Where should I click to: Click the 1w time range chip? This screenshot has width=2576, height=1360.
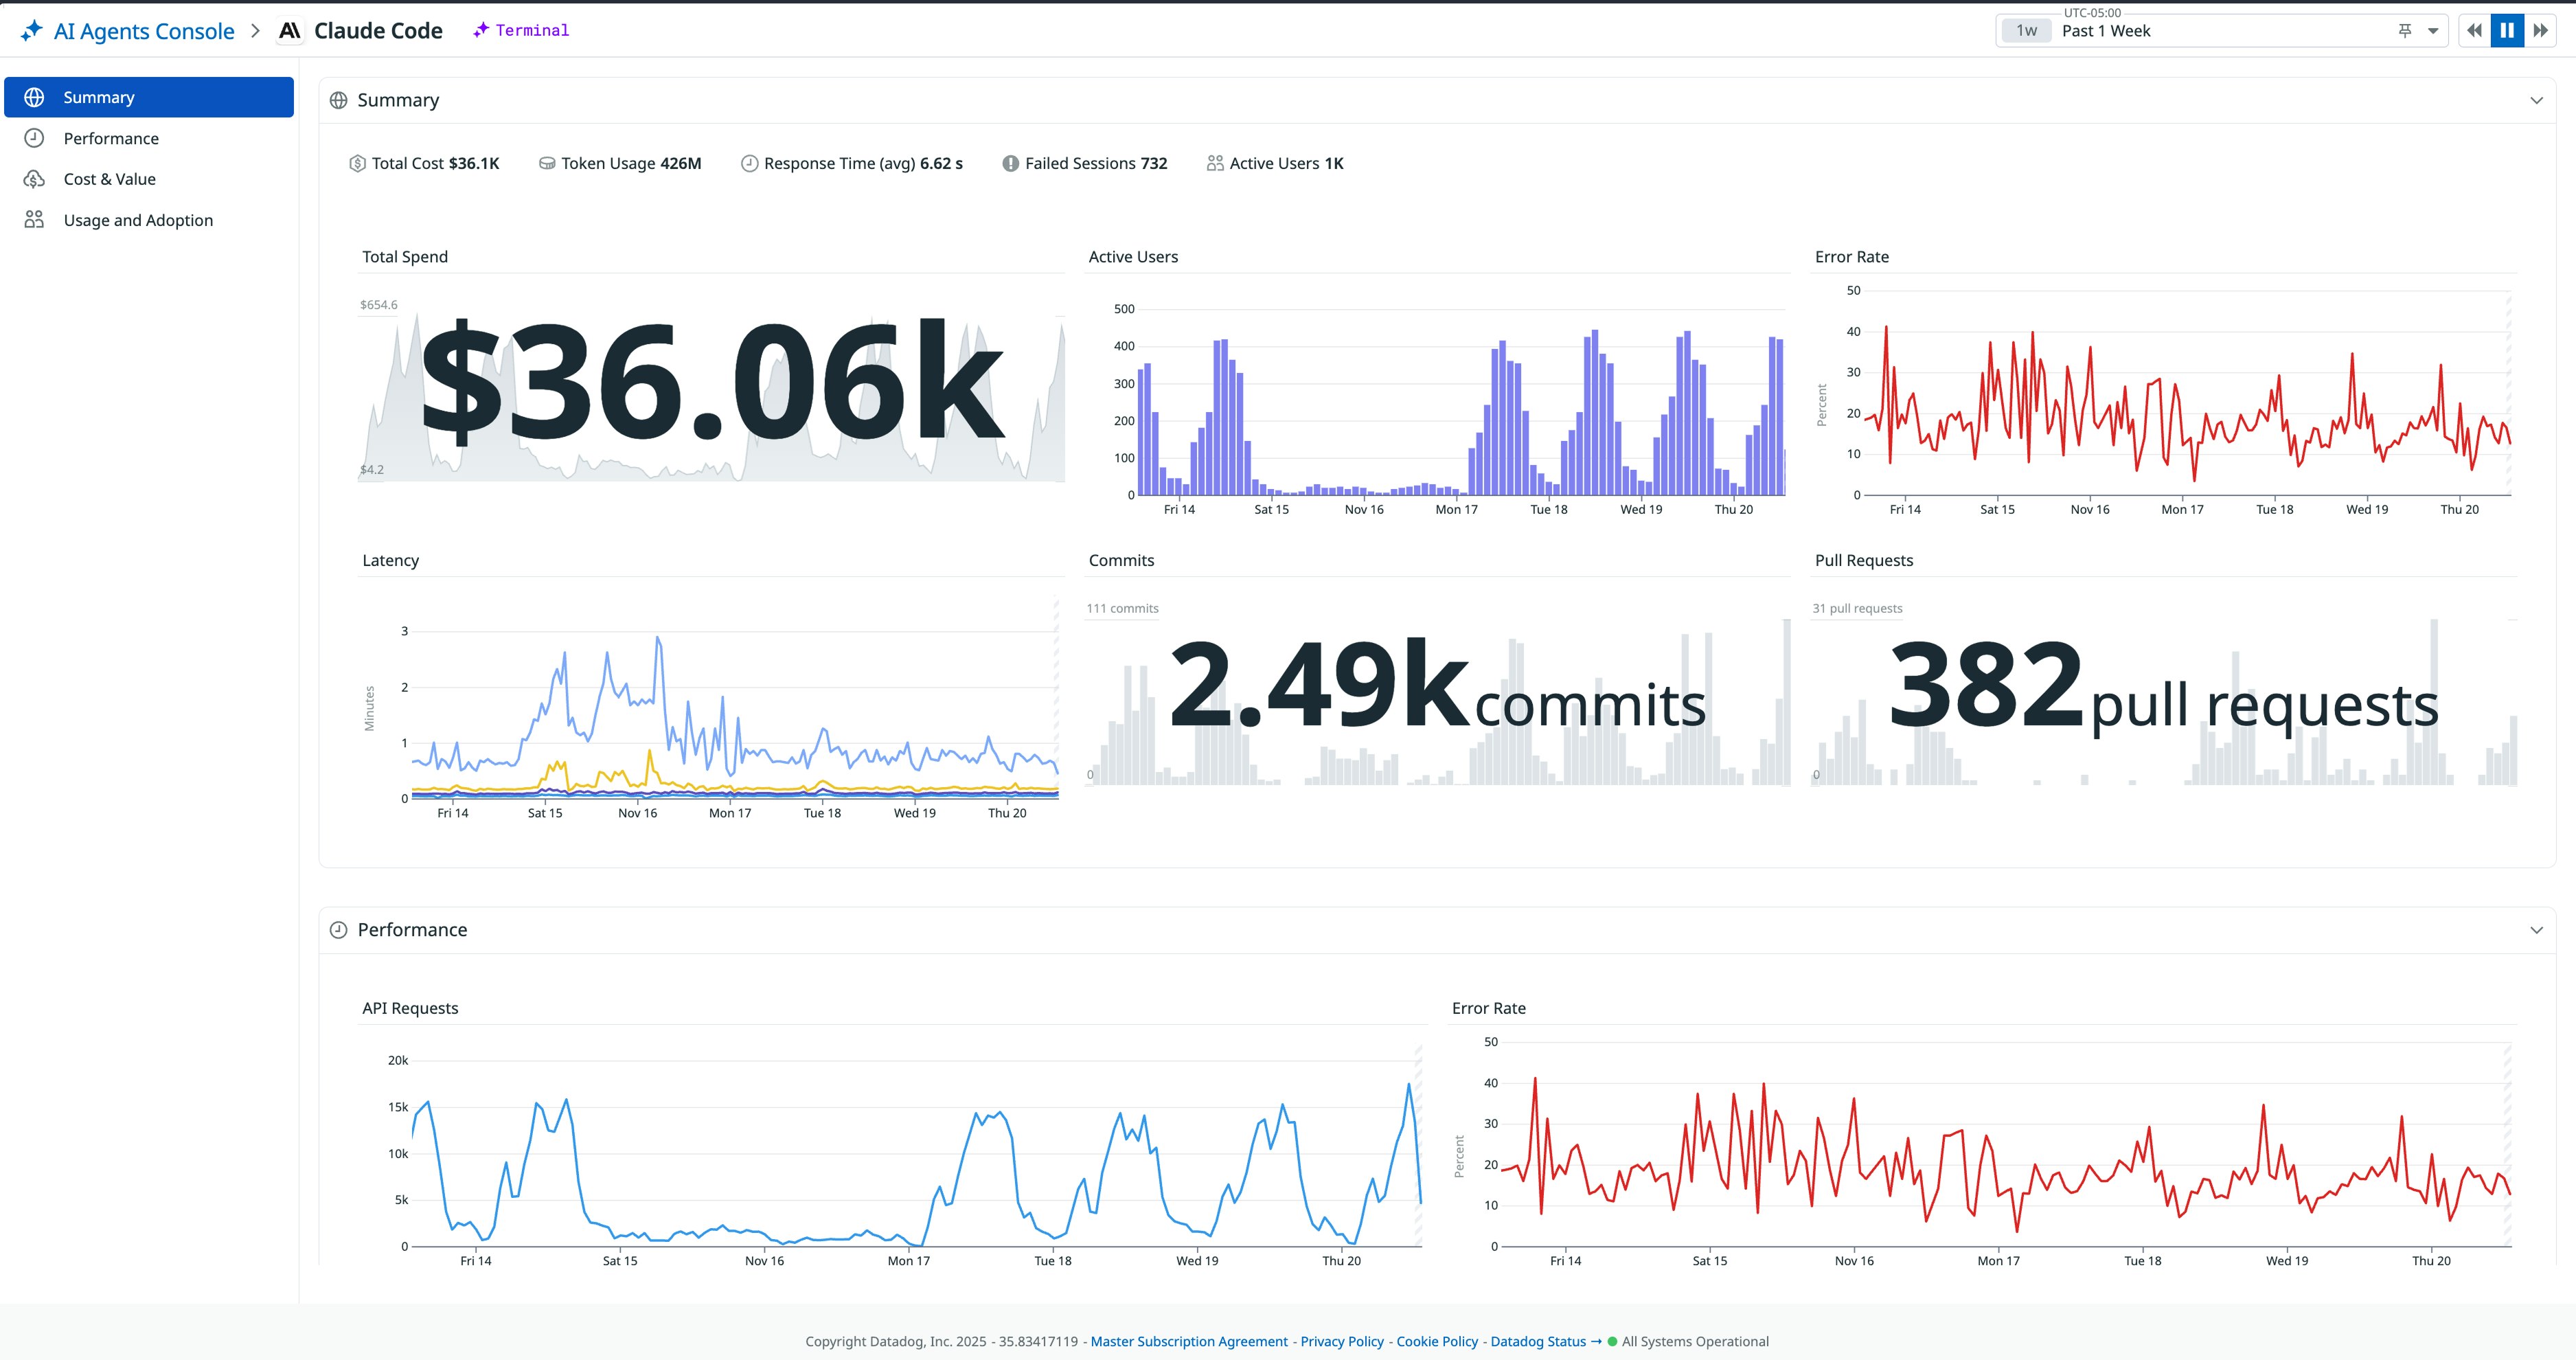point(2026,30)
